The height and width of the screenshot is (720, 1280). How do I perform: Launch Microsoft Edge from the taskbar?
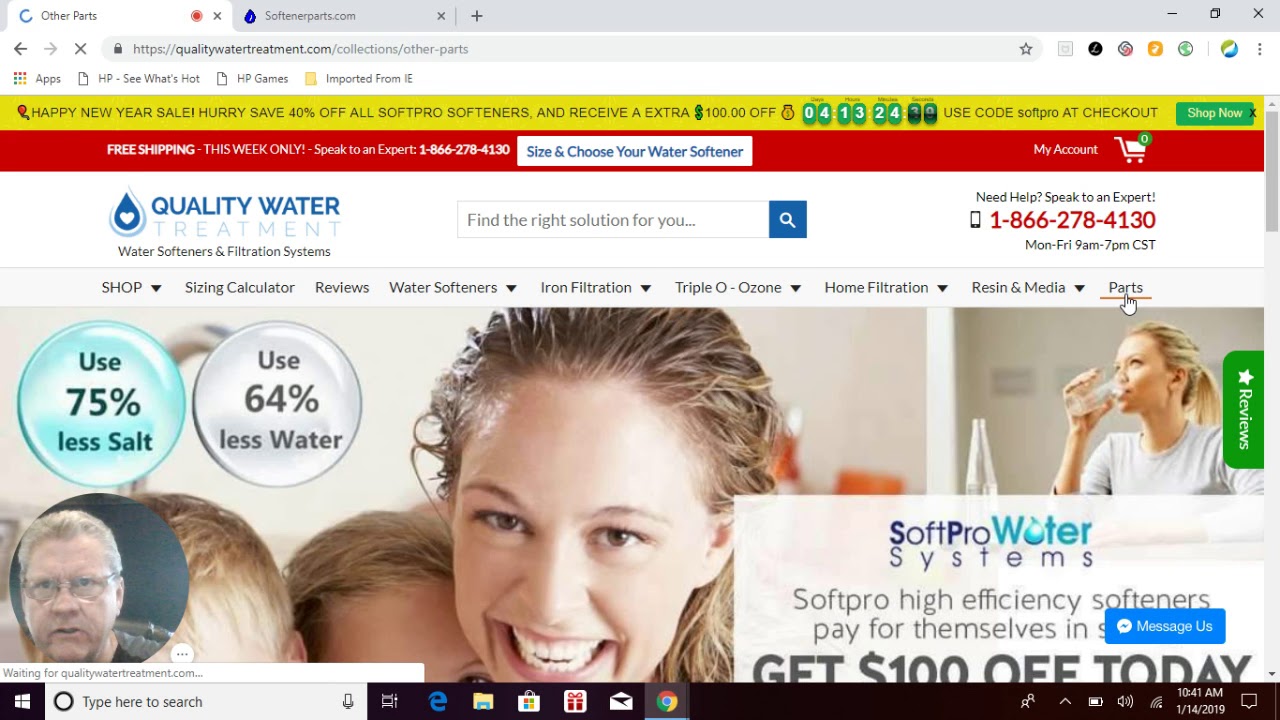click(x=438, y=701)
